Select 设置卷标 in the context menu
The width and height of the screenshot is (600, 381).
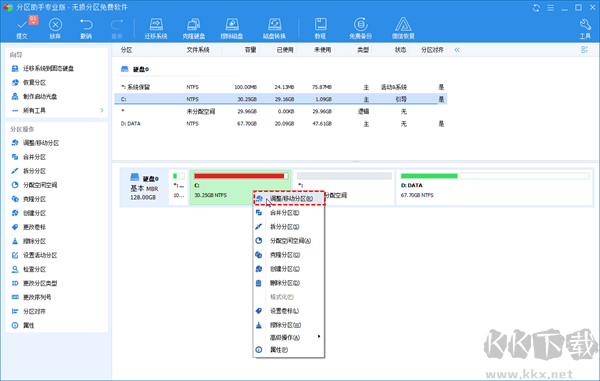289,311
